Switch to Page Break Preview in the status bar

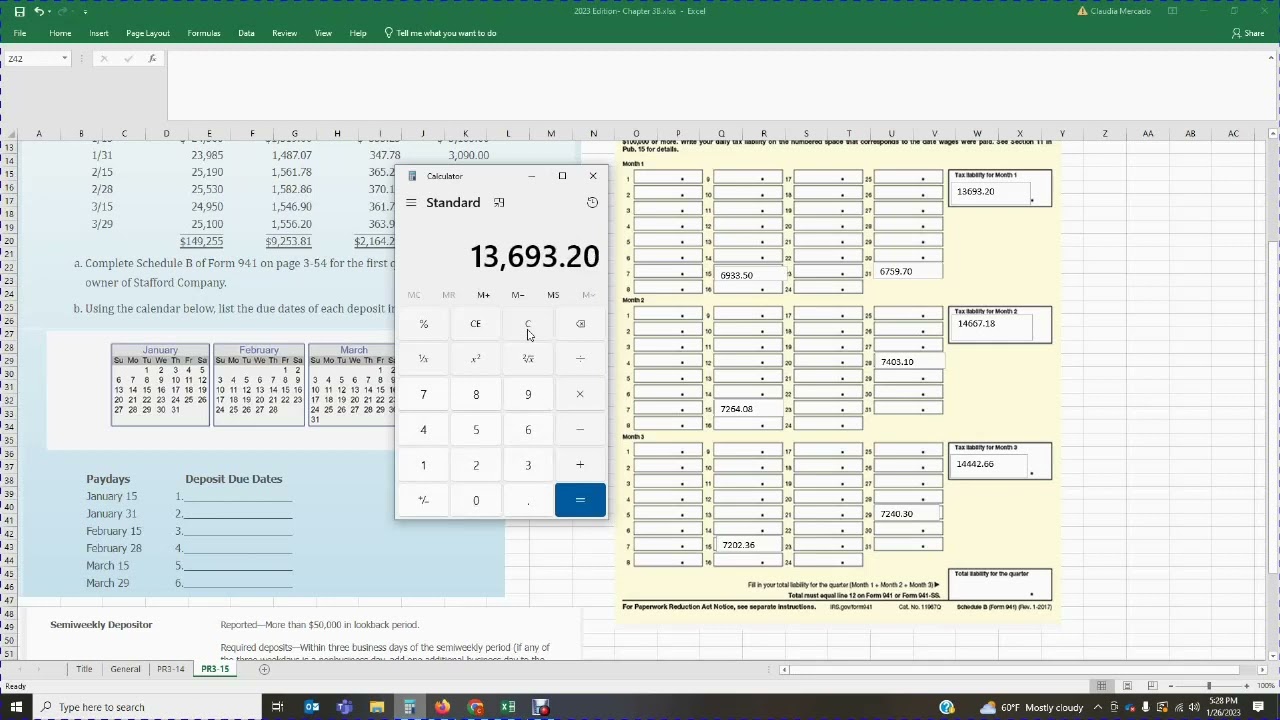click(x=1152, y=686)
